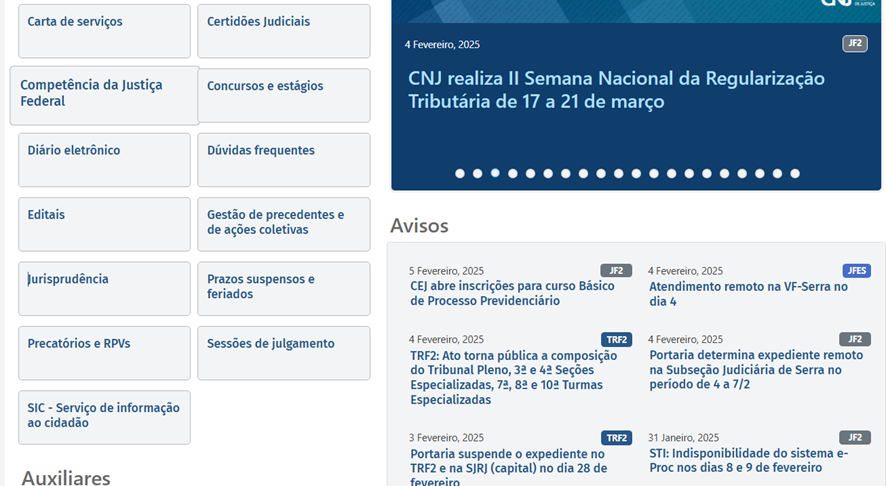886x486 pixels.
Task: Open Dúvidas frequentes card
Action: pyautogui.click(x=284, y=160)
